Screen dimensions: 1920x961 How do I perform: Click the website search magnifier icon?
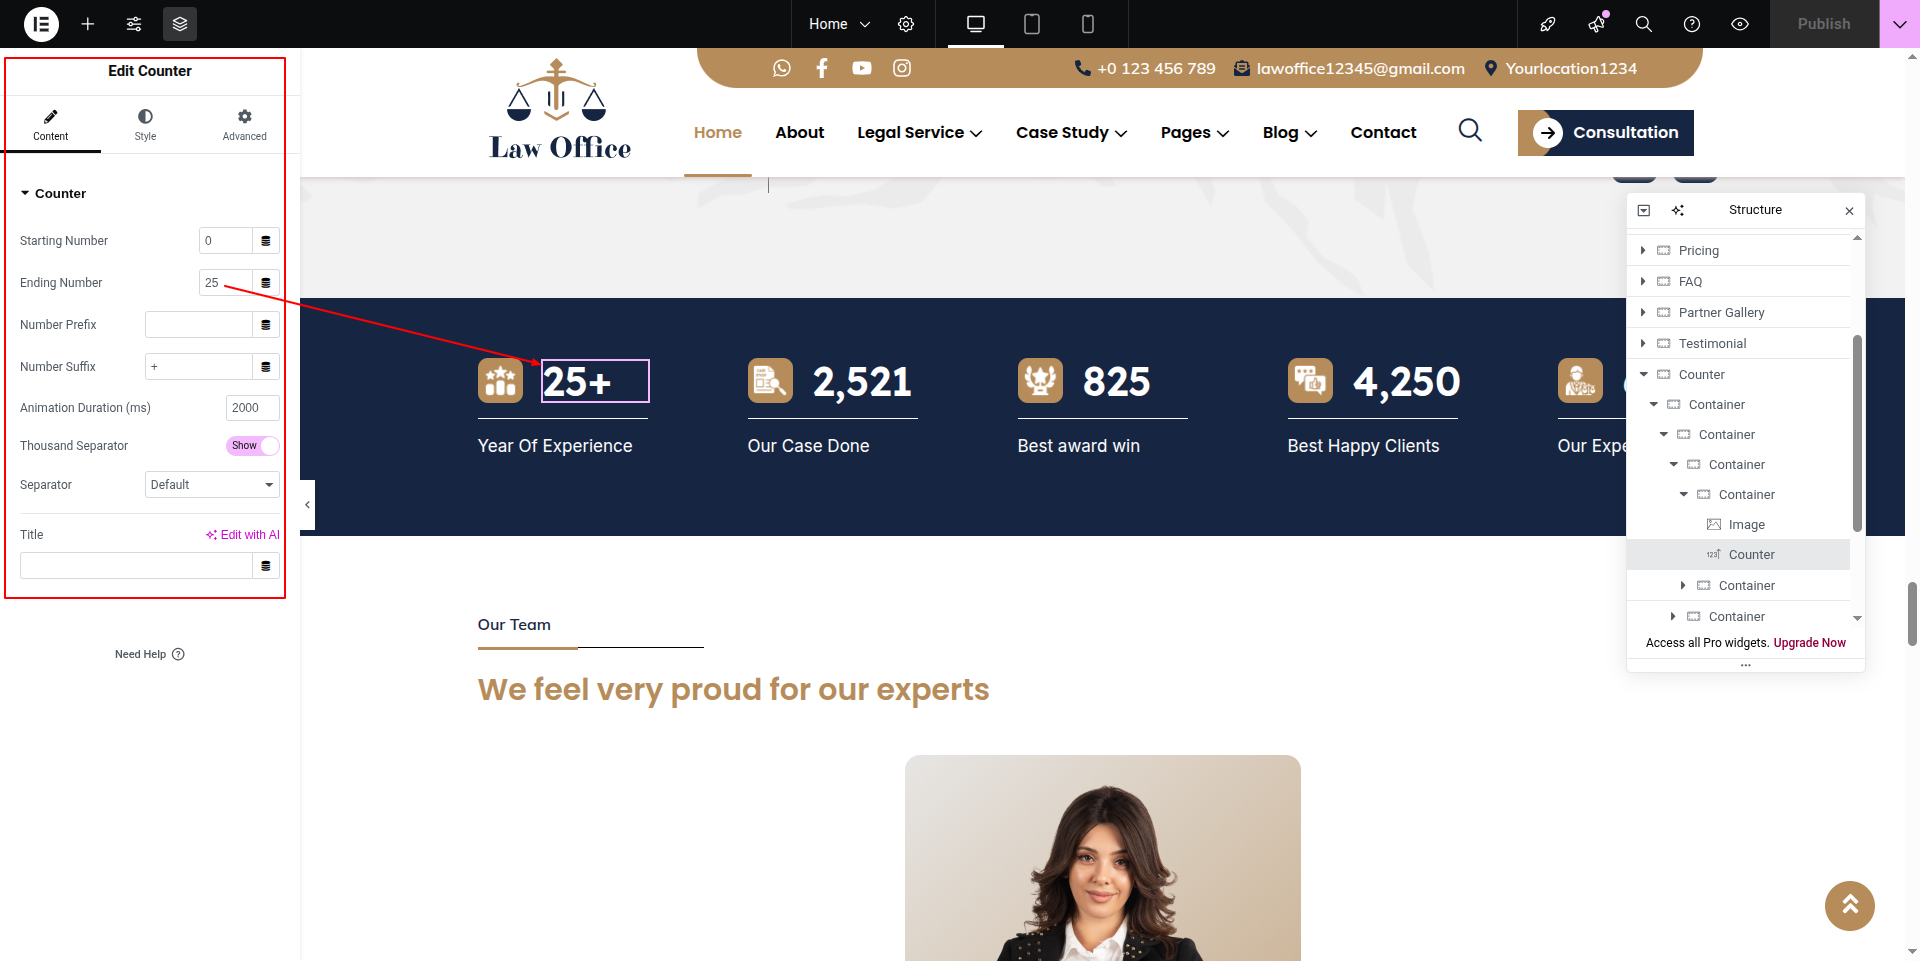[x=1470, y=131]
